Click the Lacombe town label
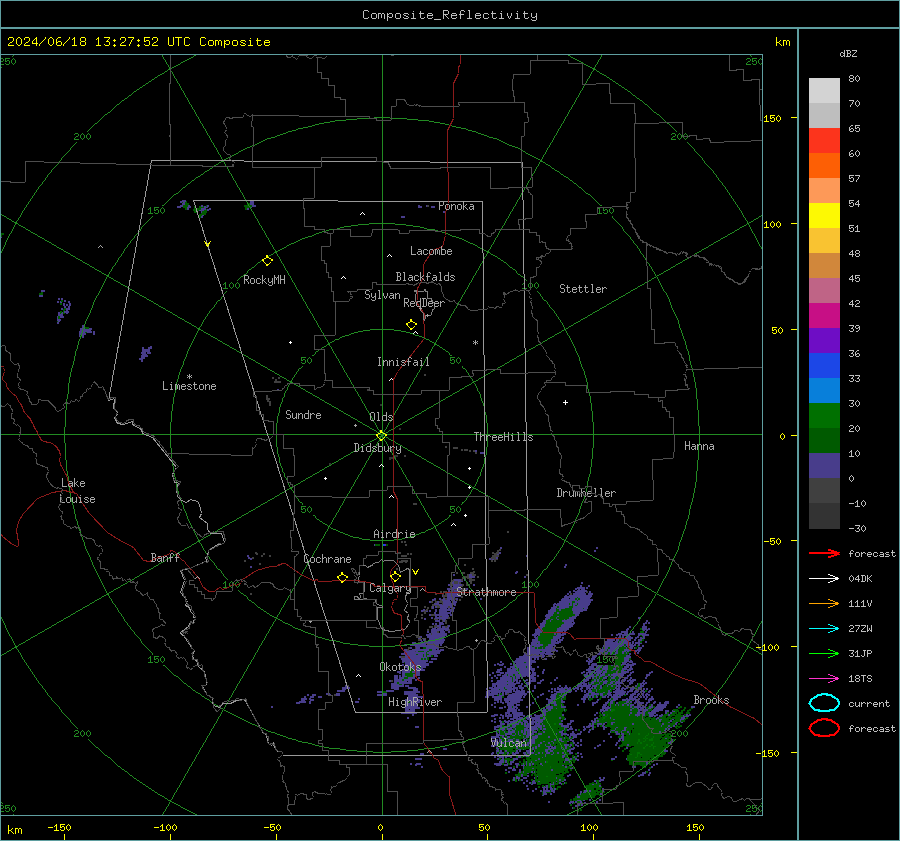Screen dimensions: 900x841 (x=431, y=251)
